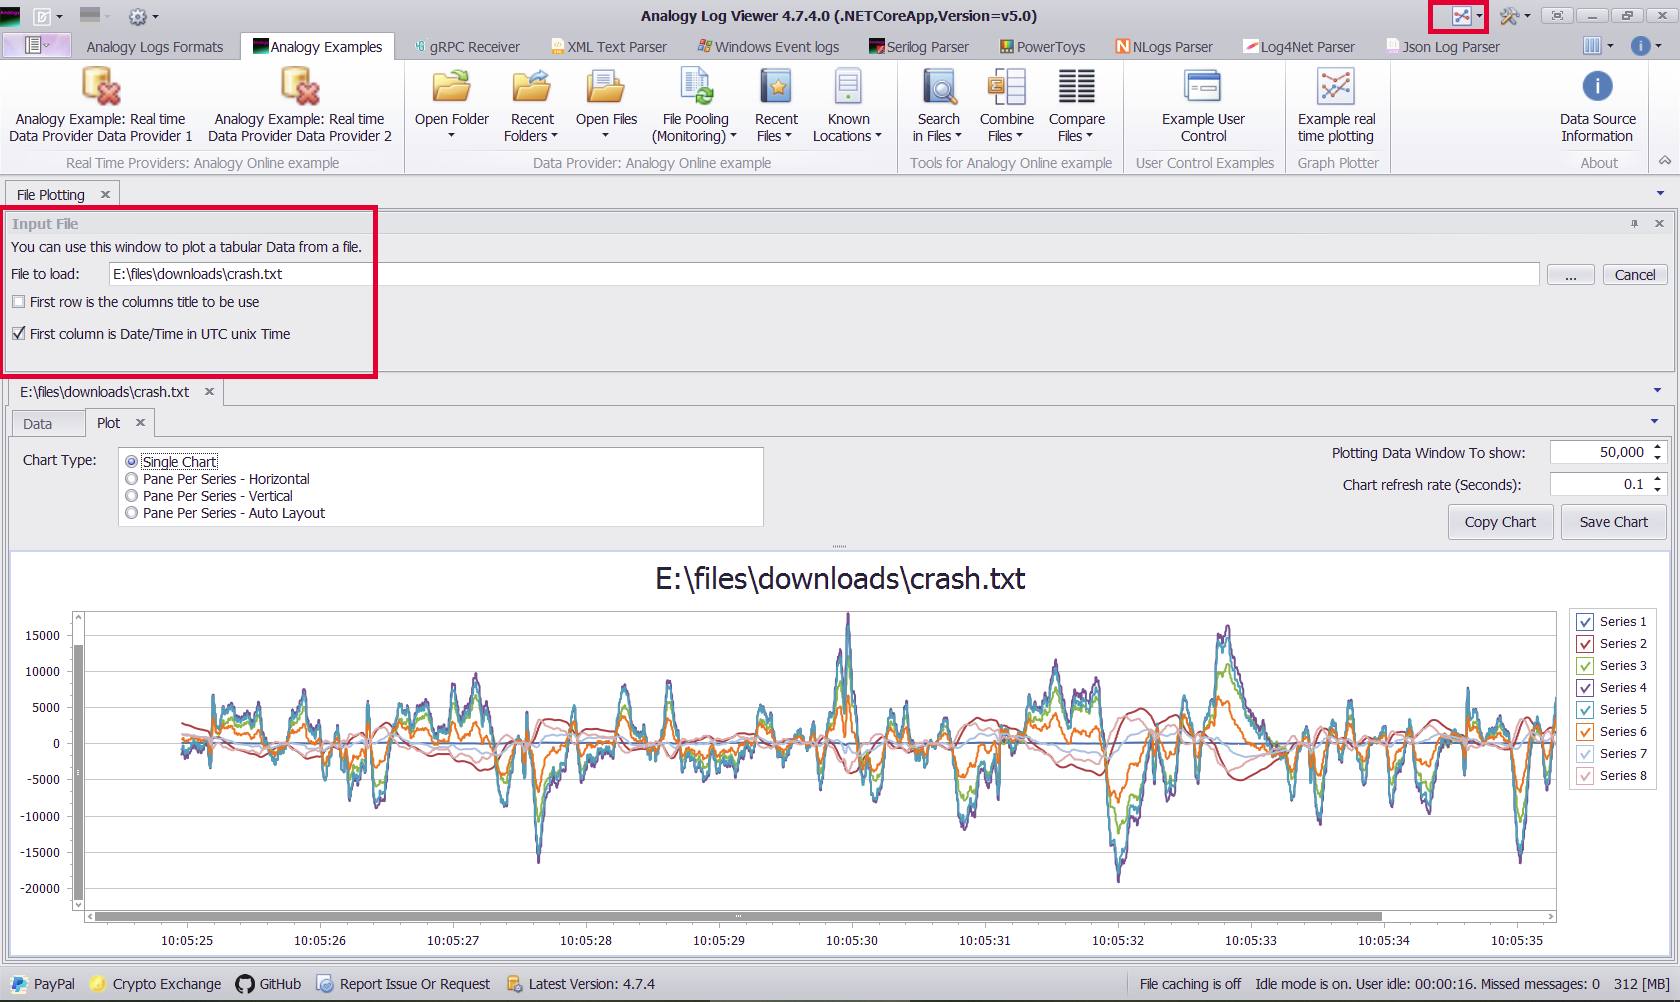Click the Copy Chart button
The height and width of the screenshot is (1002, 1680).
click(x=1500, y=521)
